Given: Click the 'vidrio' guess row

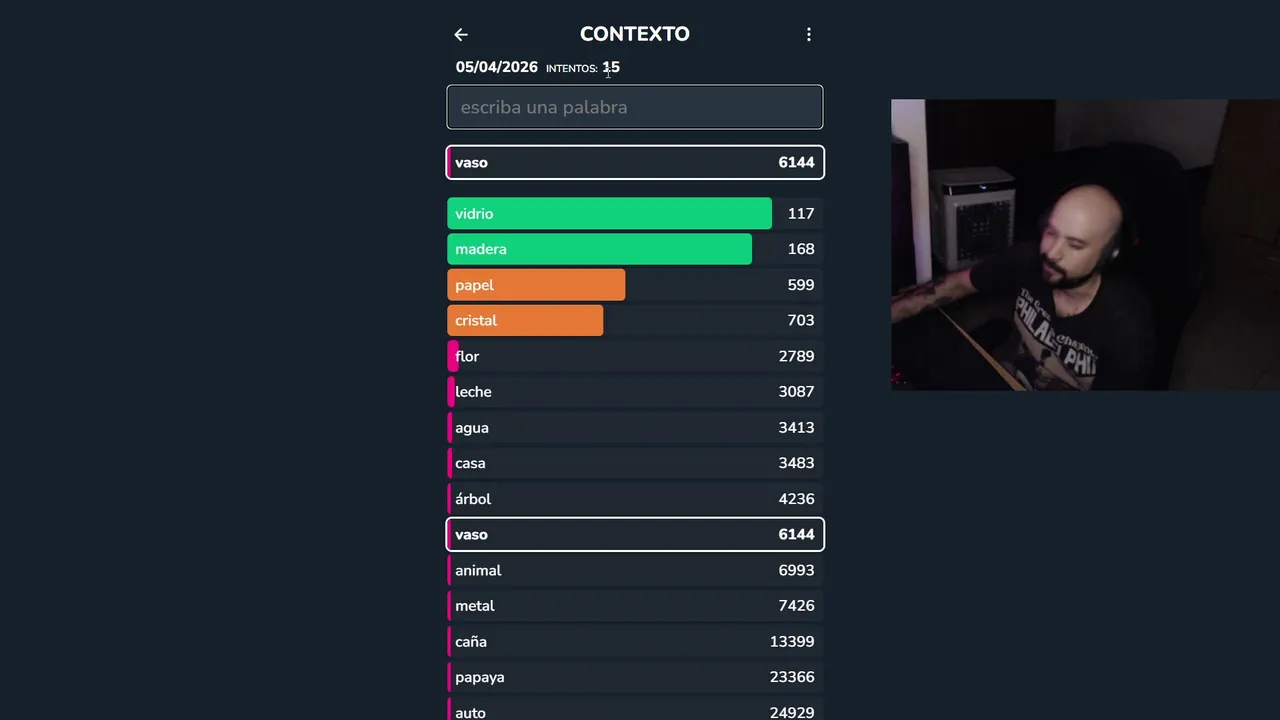Looking at the screenshot, I should pyautogui.click(x=635, y=214).
